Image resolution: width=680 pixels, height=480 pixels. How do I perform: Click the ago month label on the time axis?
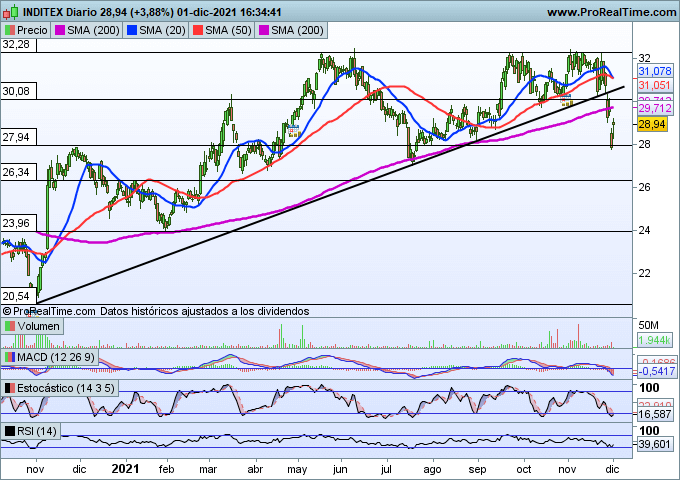pyautogui.click(x=432, y=470)
